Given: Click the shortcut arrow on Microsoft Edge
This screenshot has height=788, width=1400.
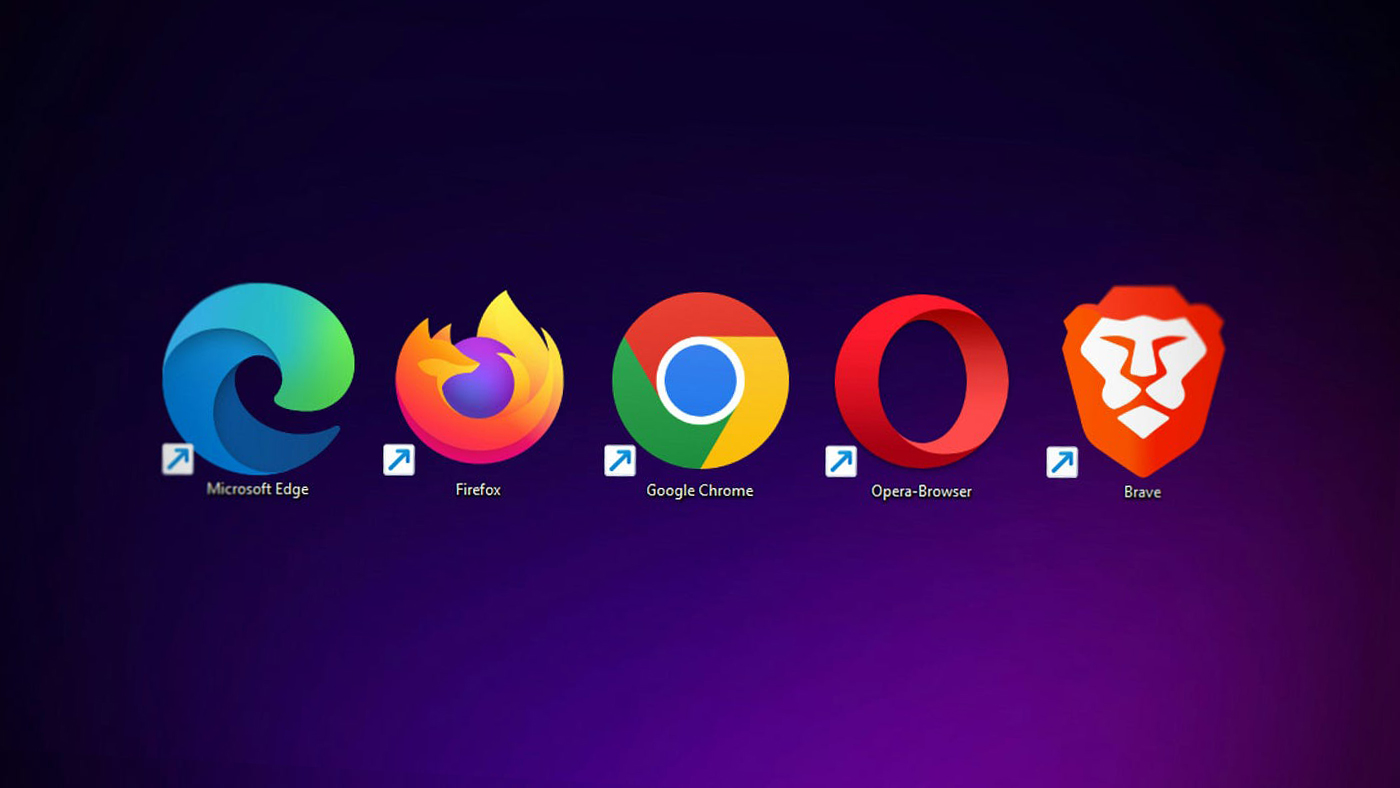Looking at the screenshot, I should point(178,459).
